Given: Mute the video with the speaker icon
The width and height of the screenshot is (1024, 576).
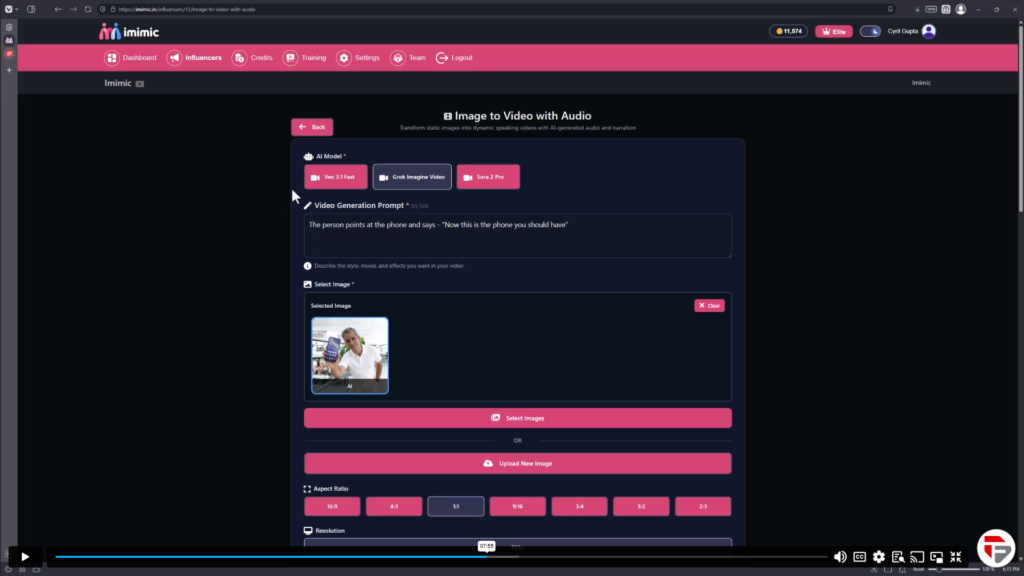Looking at the screenshot, I should coord(840,557).
